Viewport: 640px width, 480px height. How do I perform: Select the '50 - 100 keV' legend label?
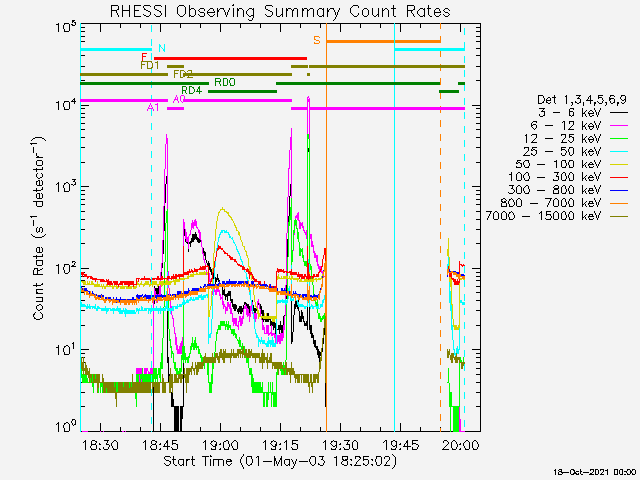pyautogui.click(x=558, y=164)
